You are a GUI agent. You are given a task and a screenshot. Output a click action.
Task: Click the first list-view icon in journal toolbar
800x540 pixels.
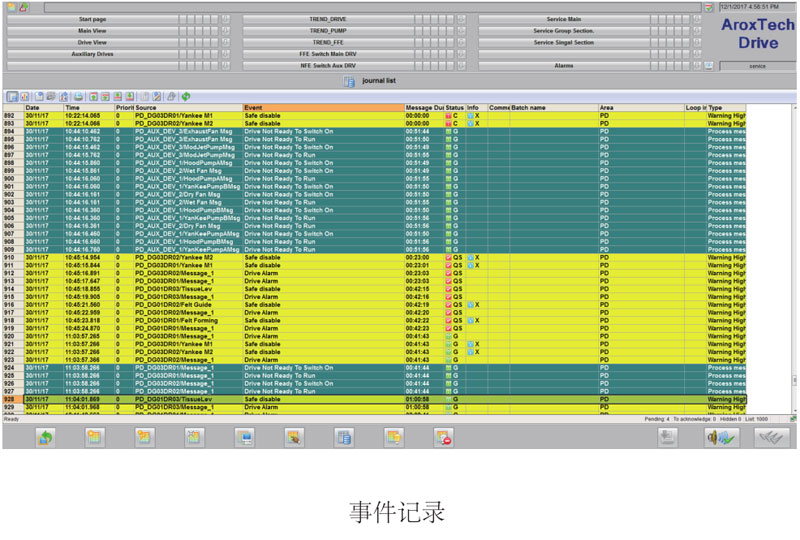pos(12,96)
